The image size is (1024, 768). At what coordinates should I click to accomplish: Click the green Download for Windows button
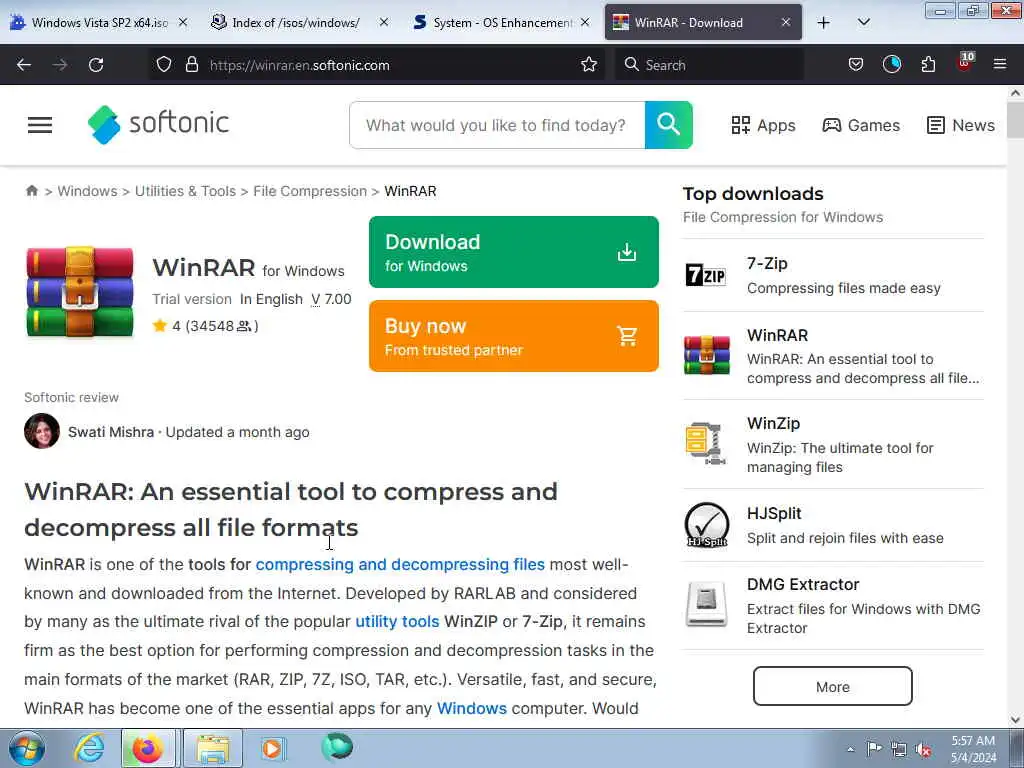coord(513,252)
